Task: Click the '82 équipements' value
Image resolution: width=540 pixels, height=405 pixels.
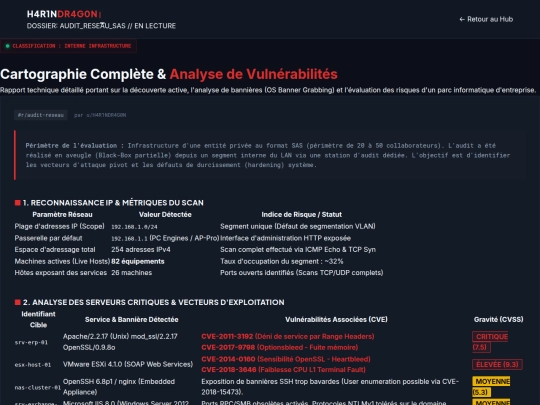Action: pyautogui.click(x=138, y=261)
